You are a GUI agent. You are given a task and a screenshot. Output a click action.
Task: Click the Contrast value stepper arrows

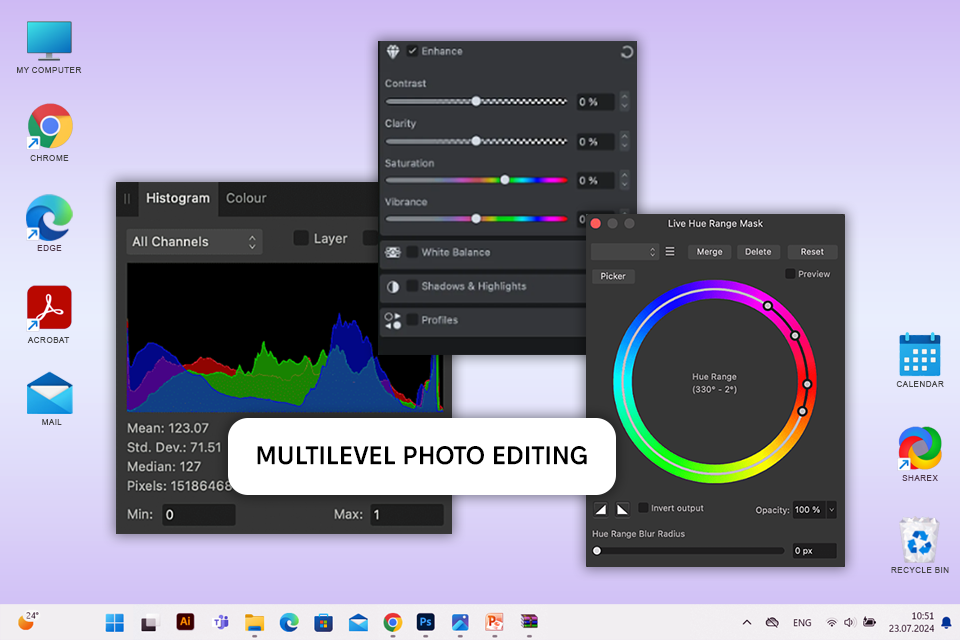(x=624, y=101)
